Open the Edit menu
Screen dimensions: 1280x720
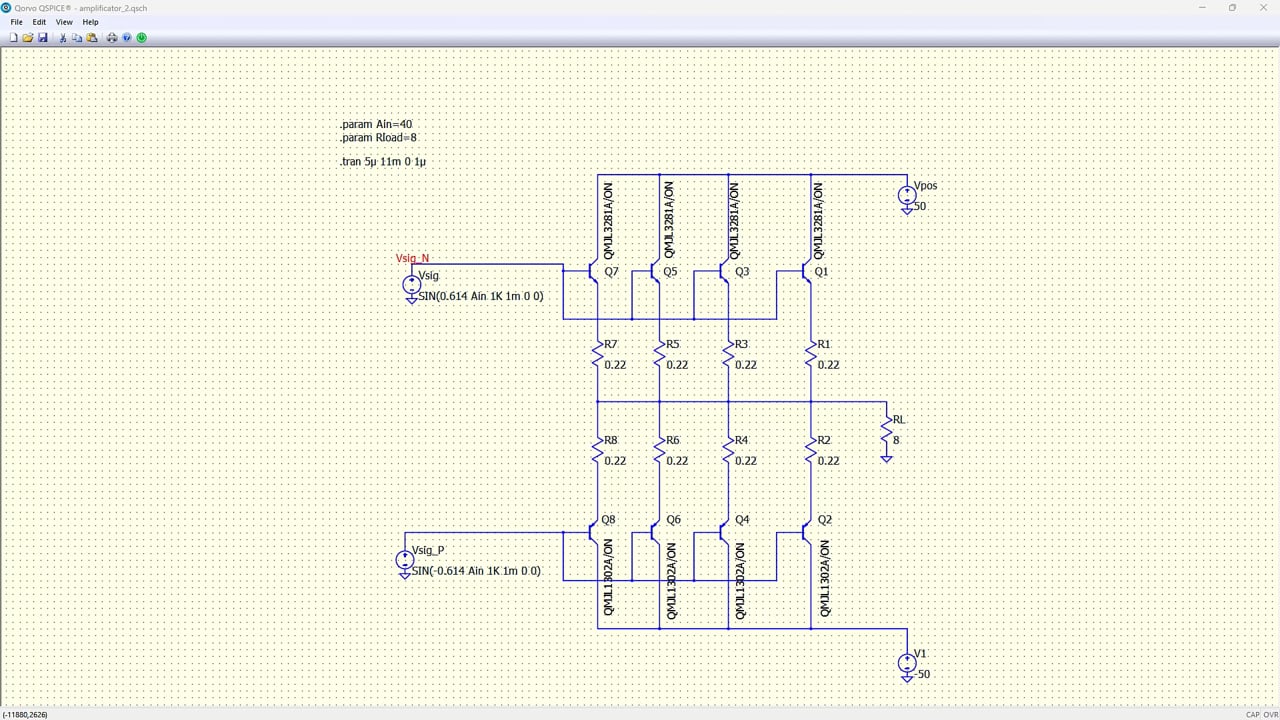pyautogui.click(x=39, y=22)
